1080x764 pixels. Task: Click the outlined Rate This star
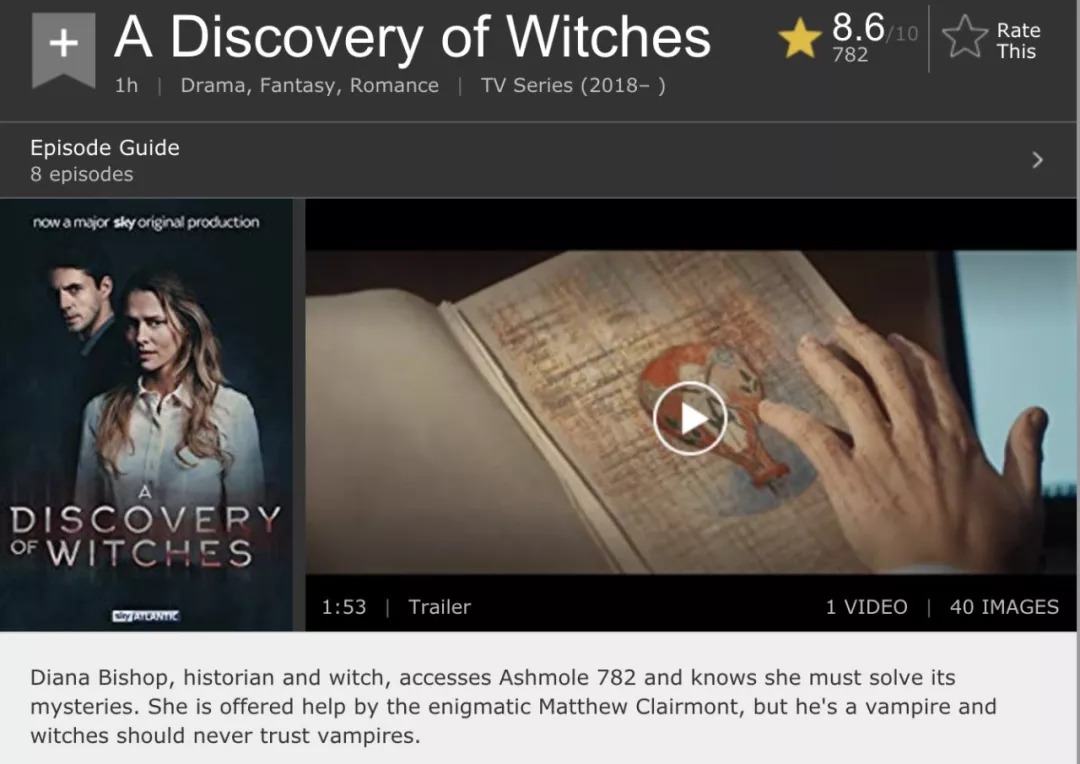pyautogui.click(x=964, y=37)
